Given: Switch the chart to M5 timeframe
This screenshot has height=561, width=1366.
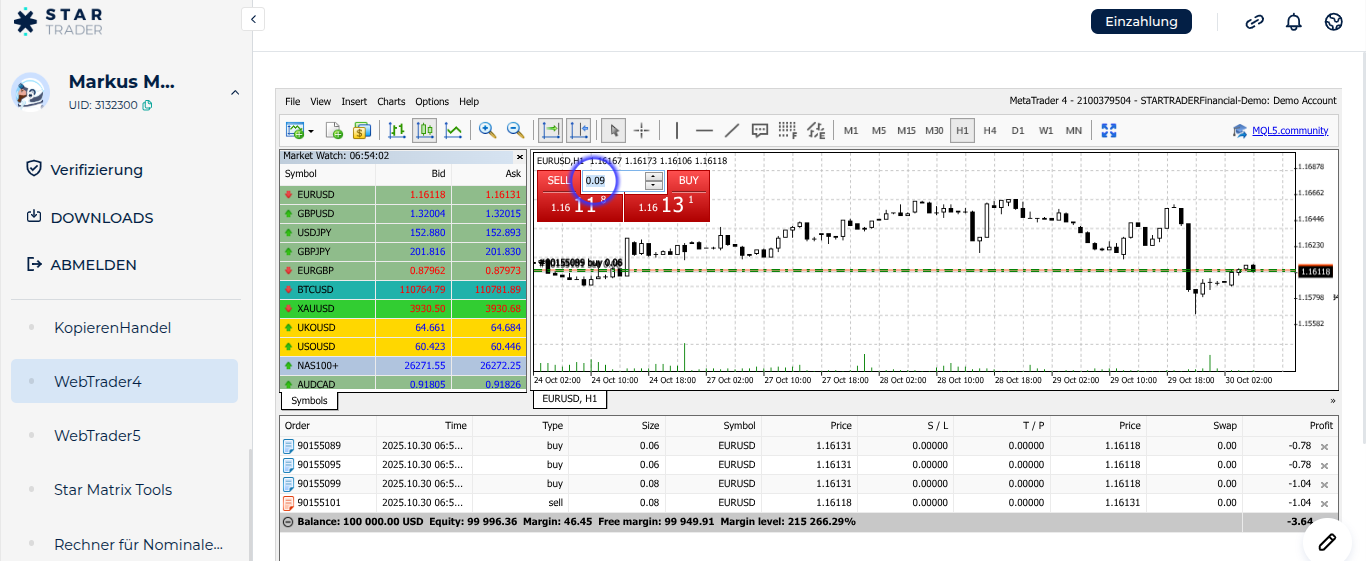Looking at the screenshot, I should [879, 130].
